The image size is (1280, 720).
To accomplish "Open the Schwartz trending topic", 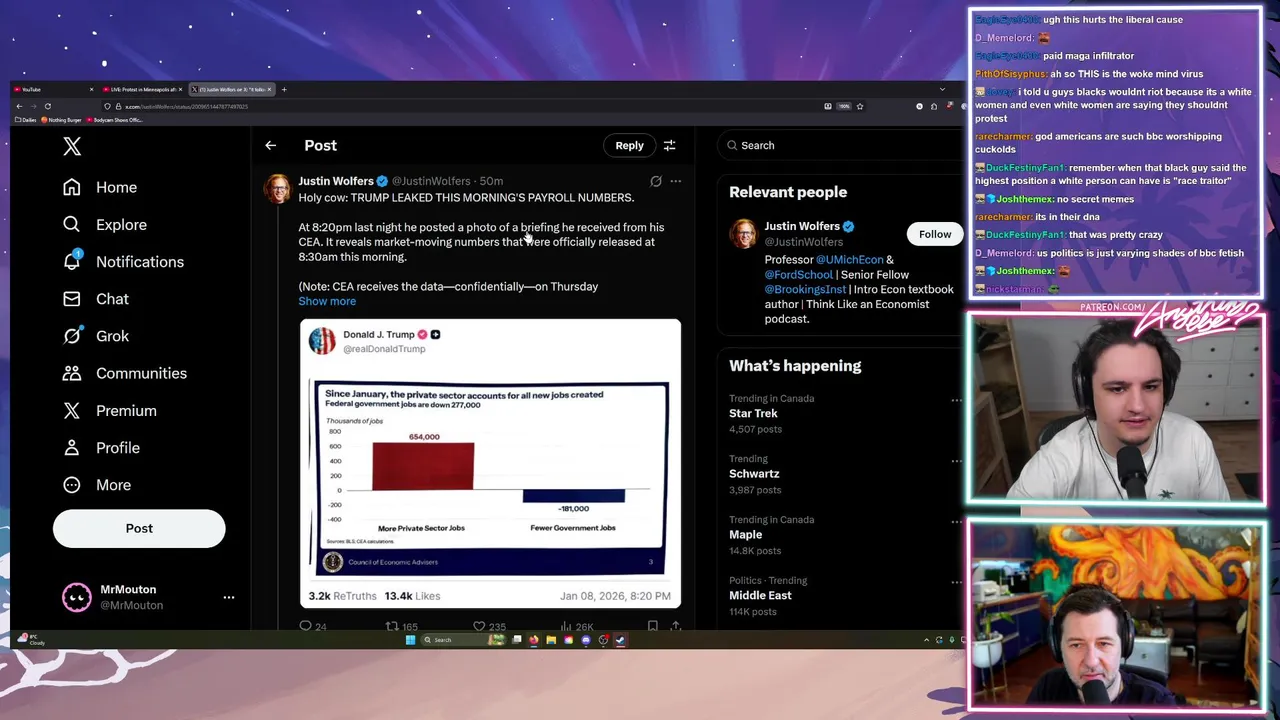I will pos(754,474).
